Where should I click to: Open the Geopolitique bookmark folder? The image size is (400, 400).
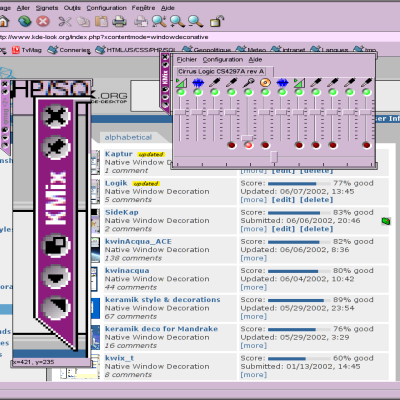point(207,50)
